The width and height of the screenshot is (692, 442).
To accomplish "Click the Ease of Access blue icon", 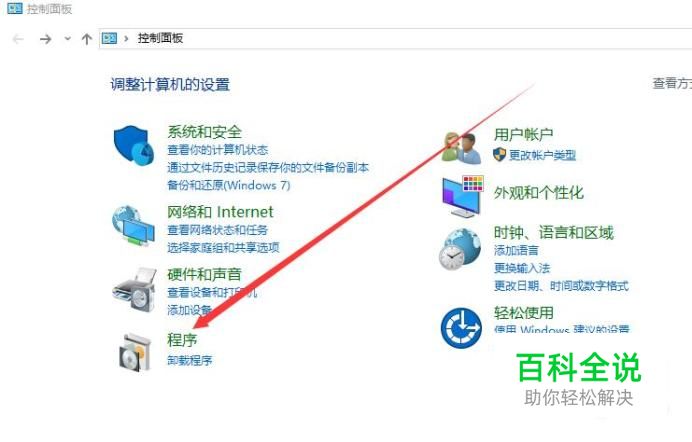I will [461, 328].
